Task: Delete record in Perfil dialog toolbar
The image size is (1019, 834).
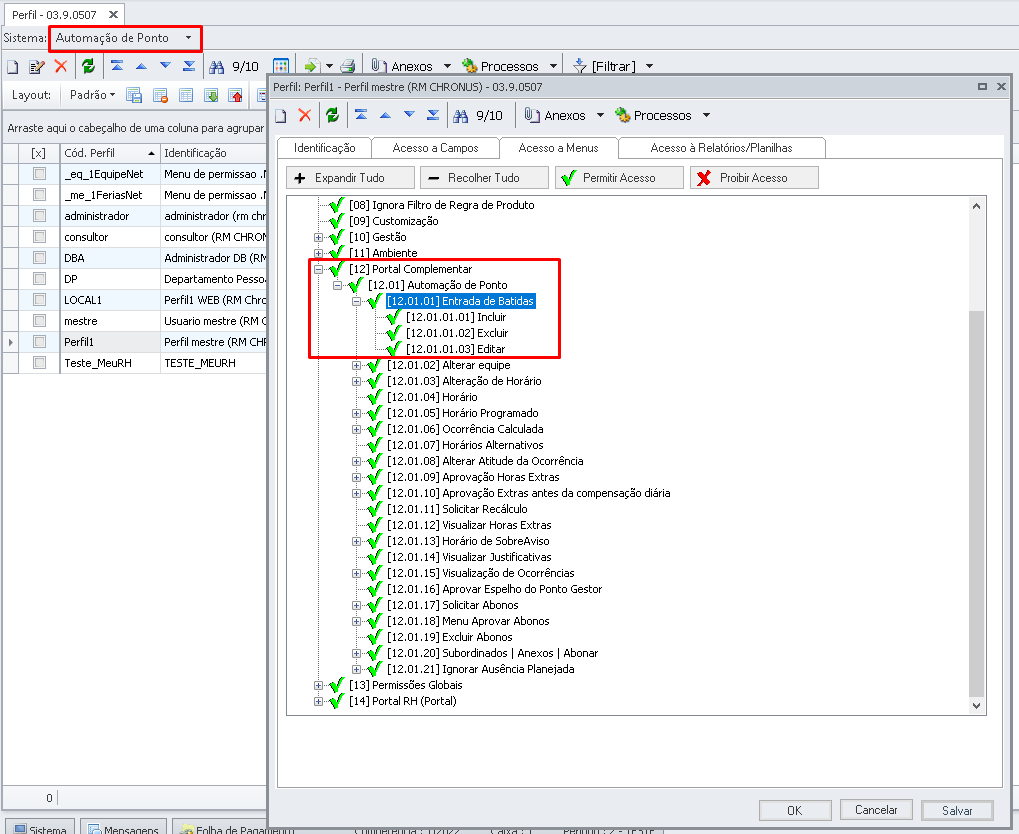Action: pyautogui.click(x=305, y=116)
